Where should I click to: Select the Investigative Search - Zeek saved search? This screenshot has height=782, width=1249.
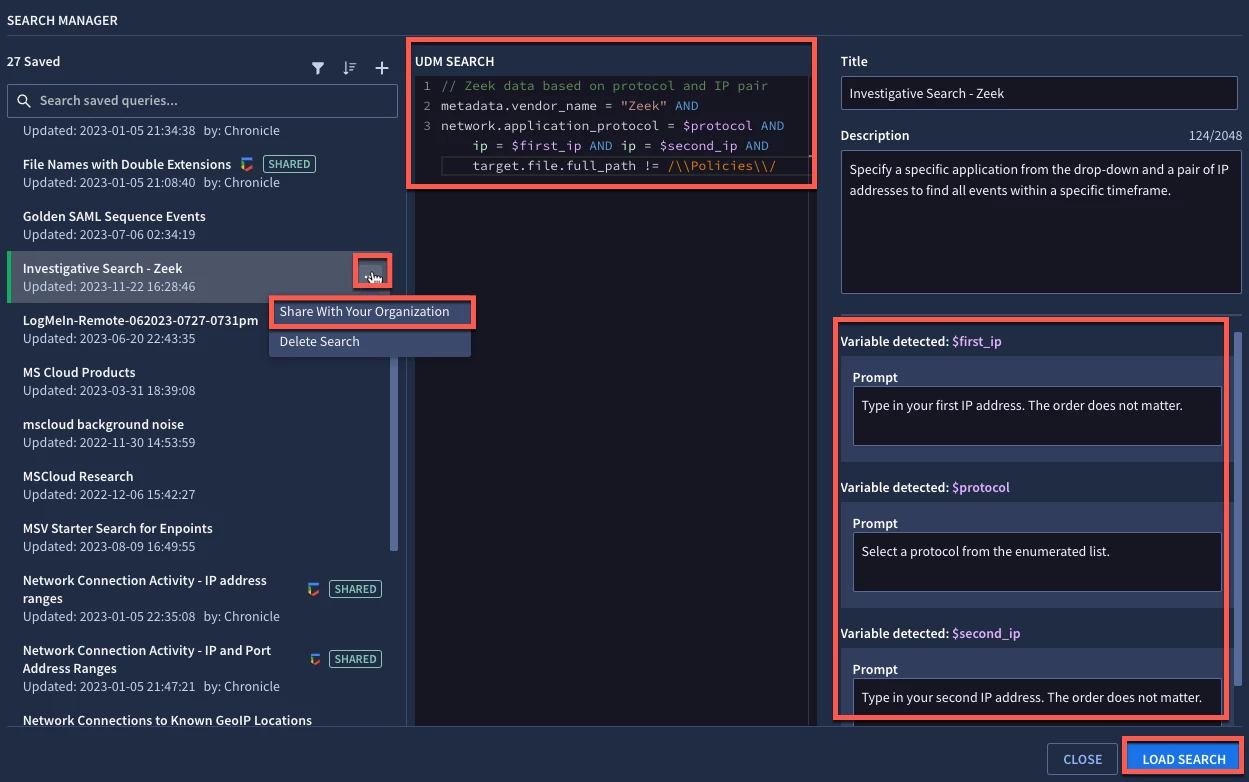pos(103,268)
